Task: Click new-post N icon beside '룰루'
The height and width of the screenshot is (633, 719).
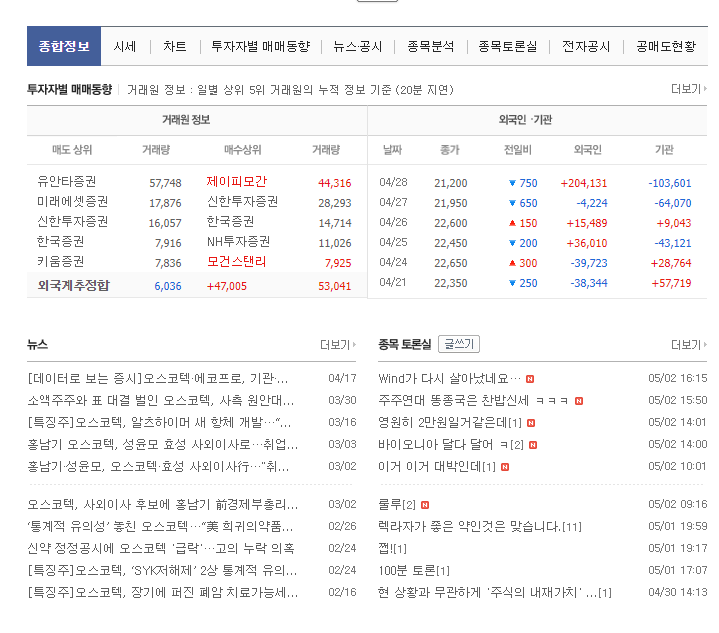Action: coord(425,505)
